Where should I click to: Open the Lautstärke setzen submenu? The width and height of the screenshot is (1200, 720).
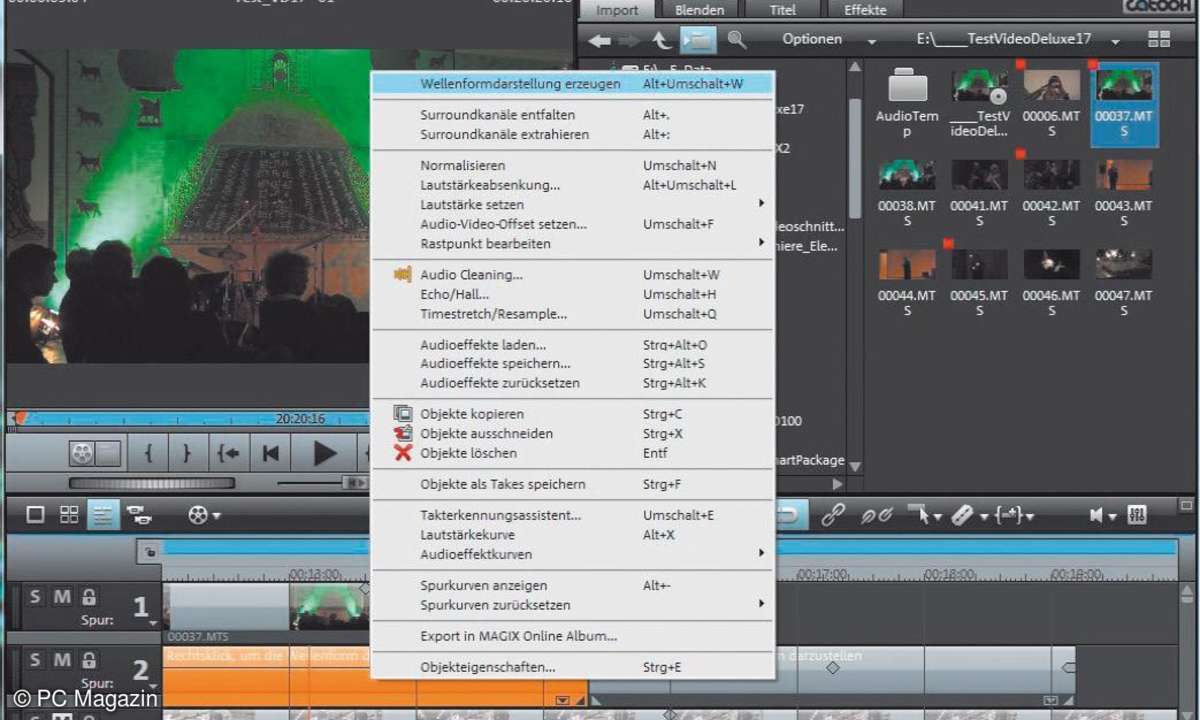571,204
